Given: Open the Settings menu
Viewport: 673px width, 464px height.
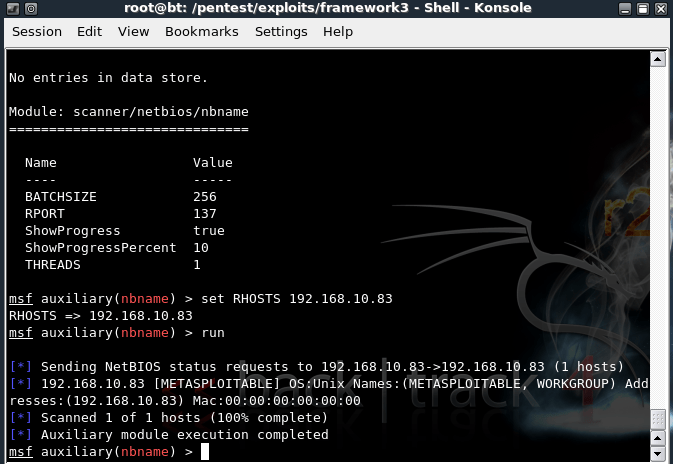Looking at the screenshot, I should pos(281,32).
